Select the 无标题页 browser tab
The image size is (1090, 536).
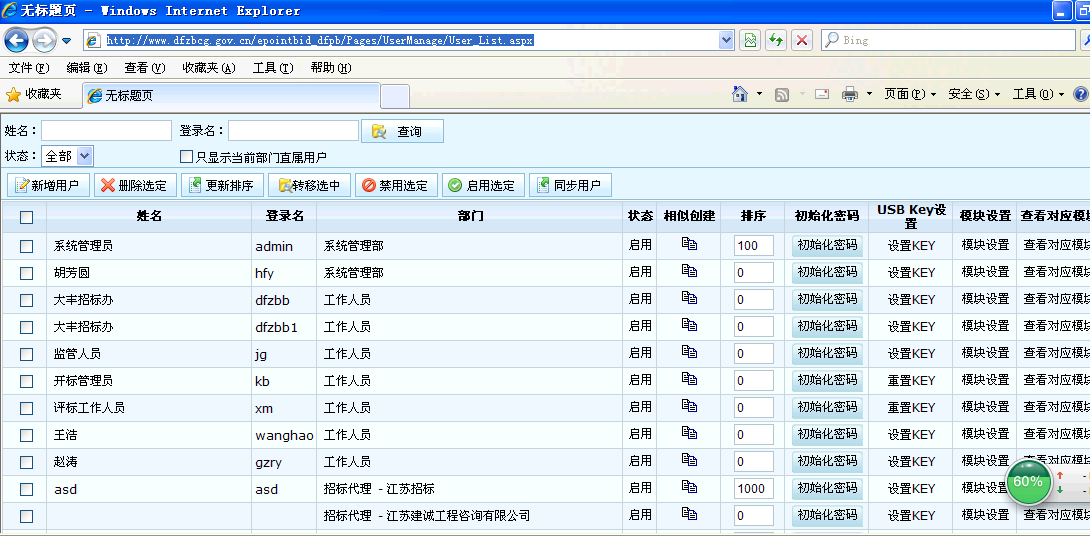(231, 95)
